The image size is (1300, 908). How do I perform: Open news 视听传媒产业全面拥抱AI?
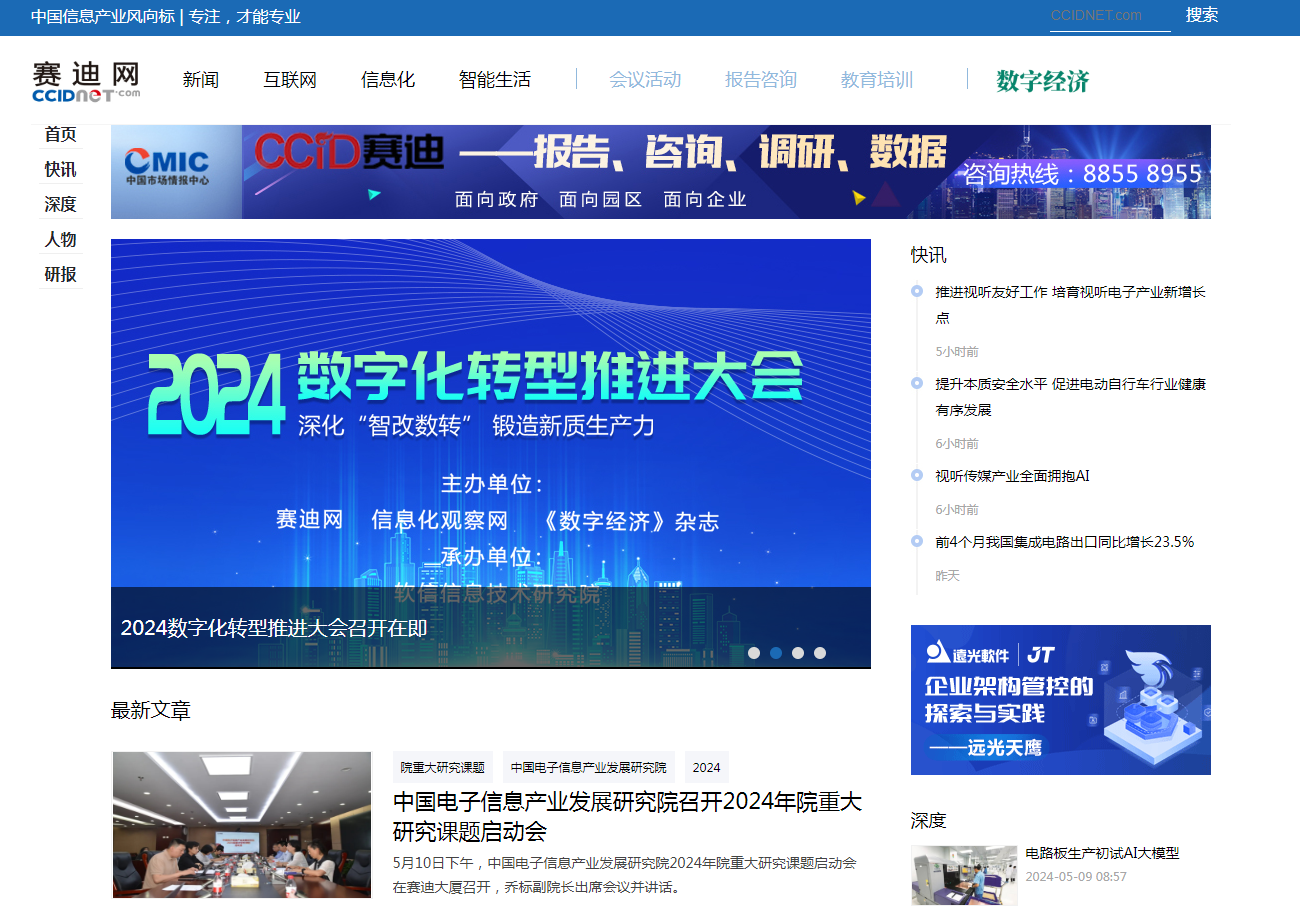pyautogui.click(x=1012, y=476)
